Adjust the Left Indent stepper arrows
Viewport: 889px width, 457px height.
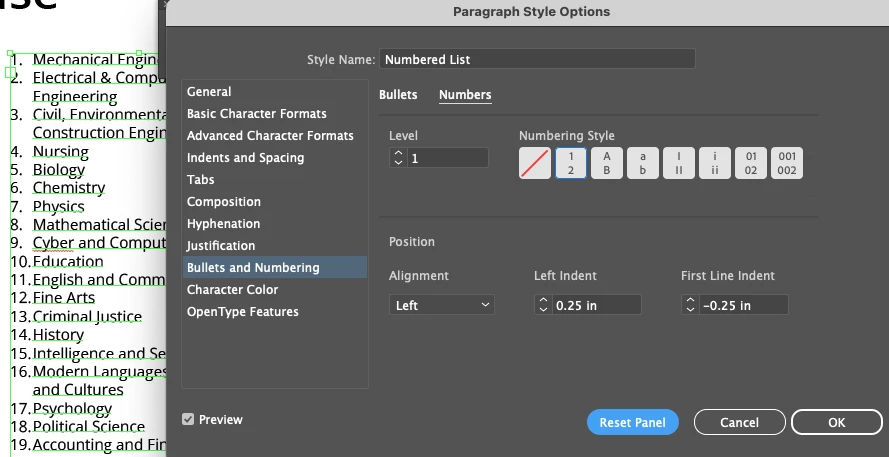point(543,305)
